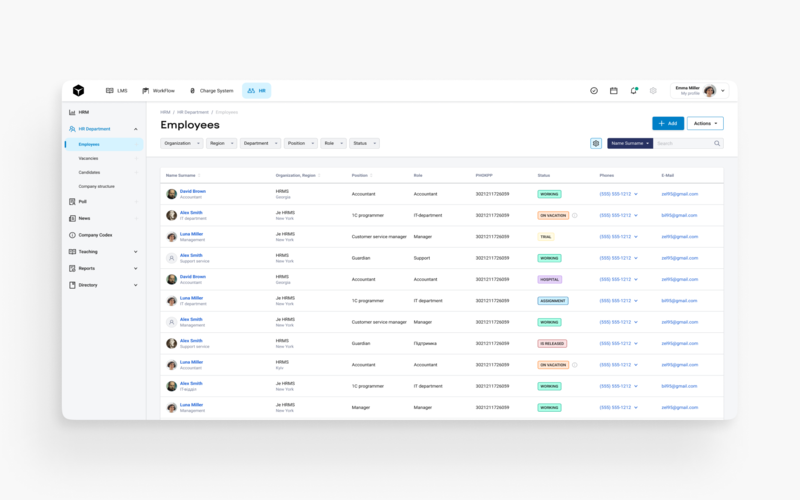Screen dimensions: 800x500
Task: Open the Position filter dropdown
Action: point(301,143)
